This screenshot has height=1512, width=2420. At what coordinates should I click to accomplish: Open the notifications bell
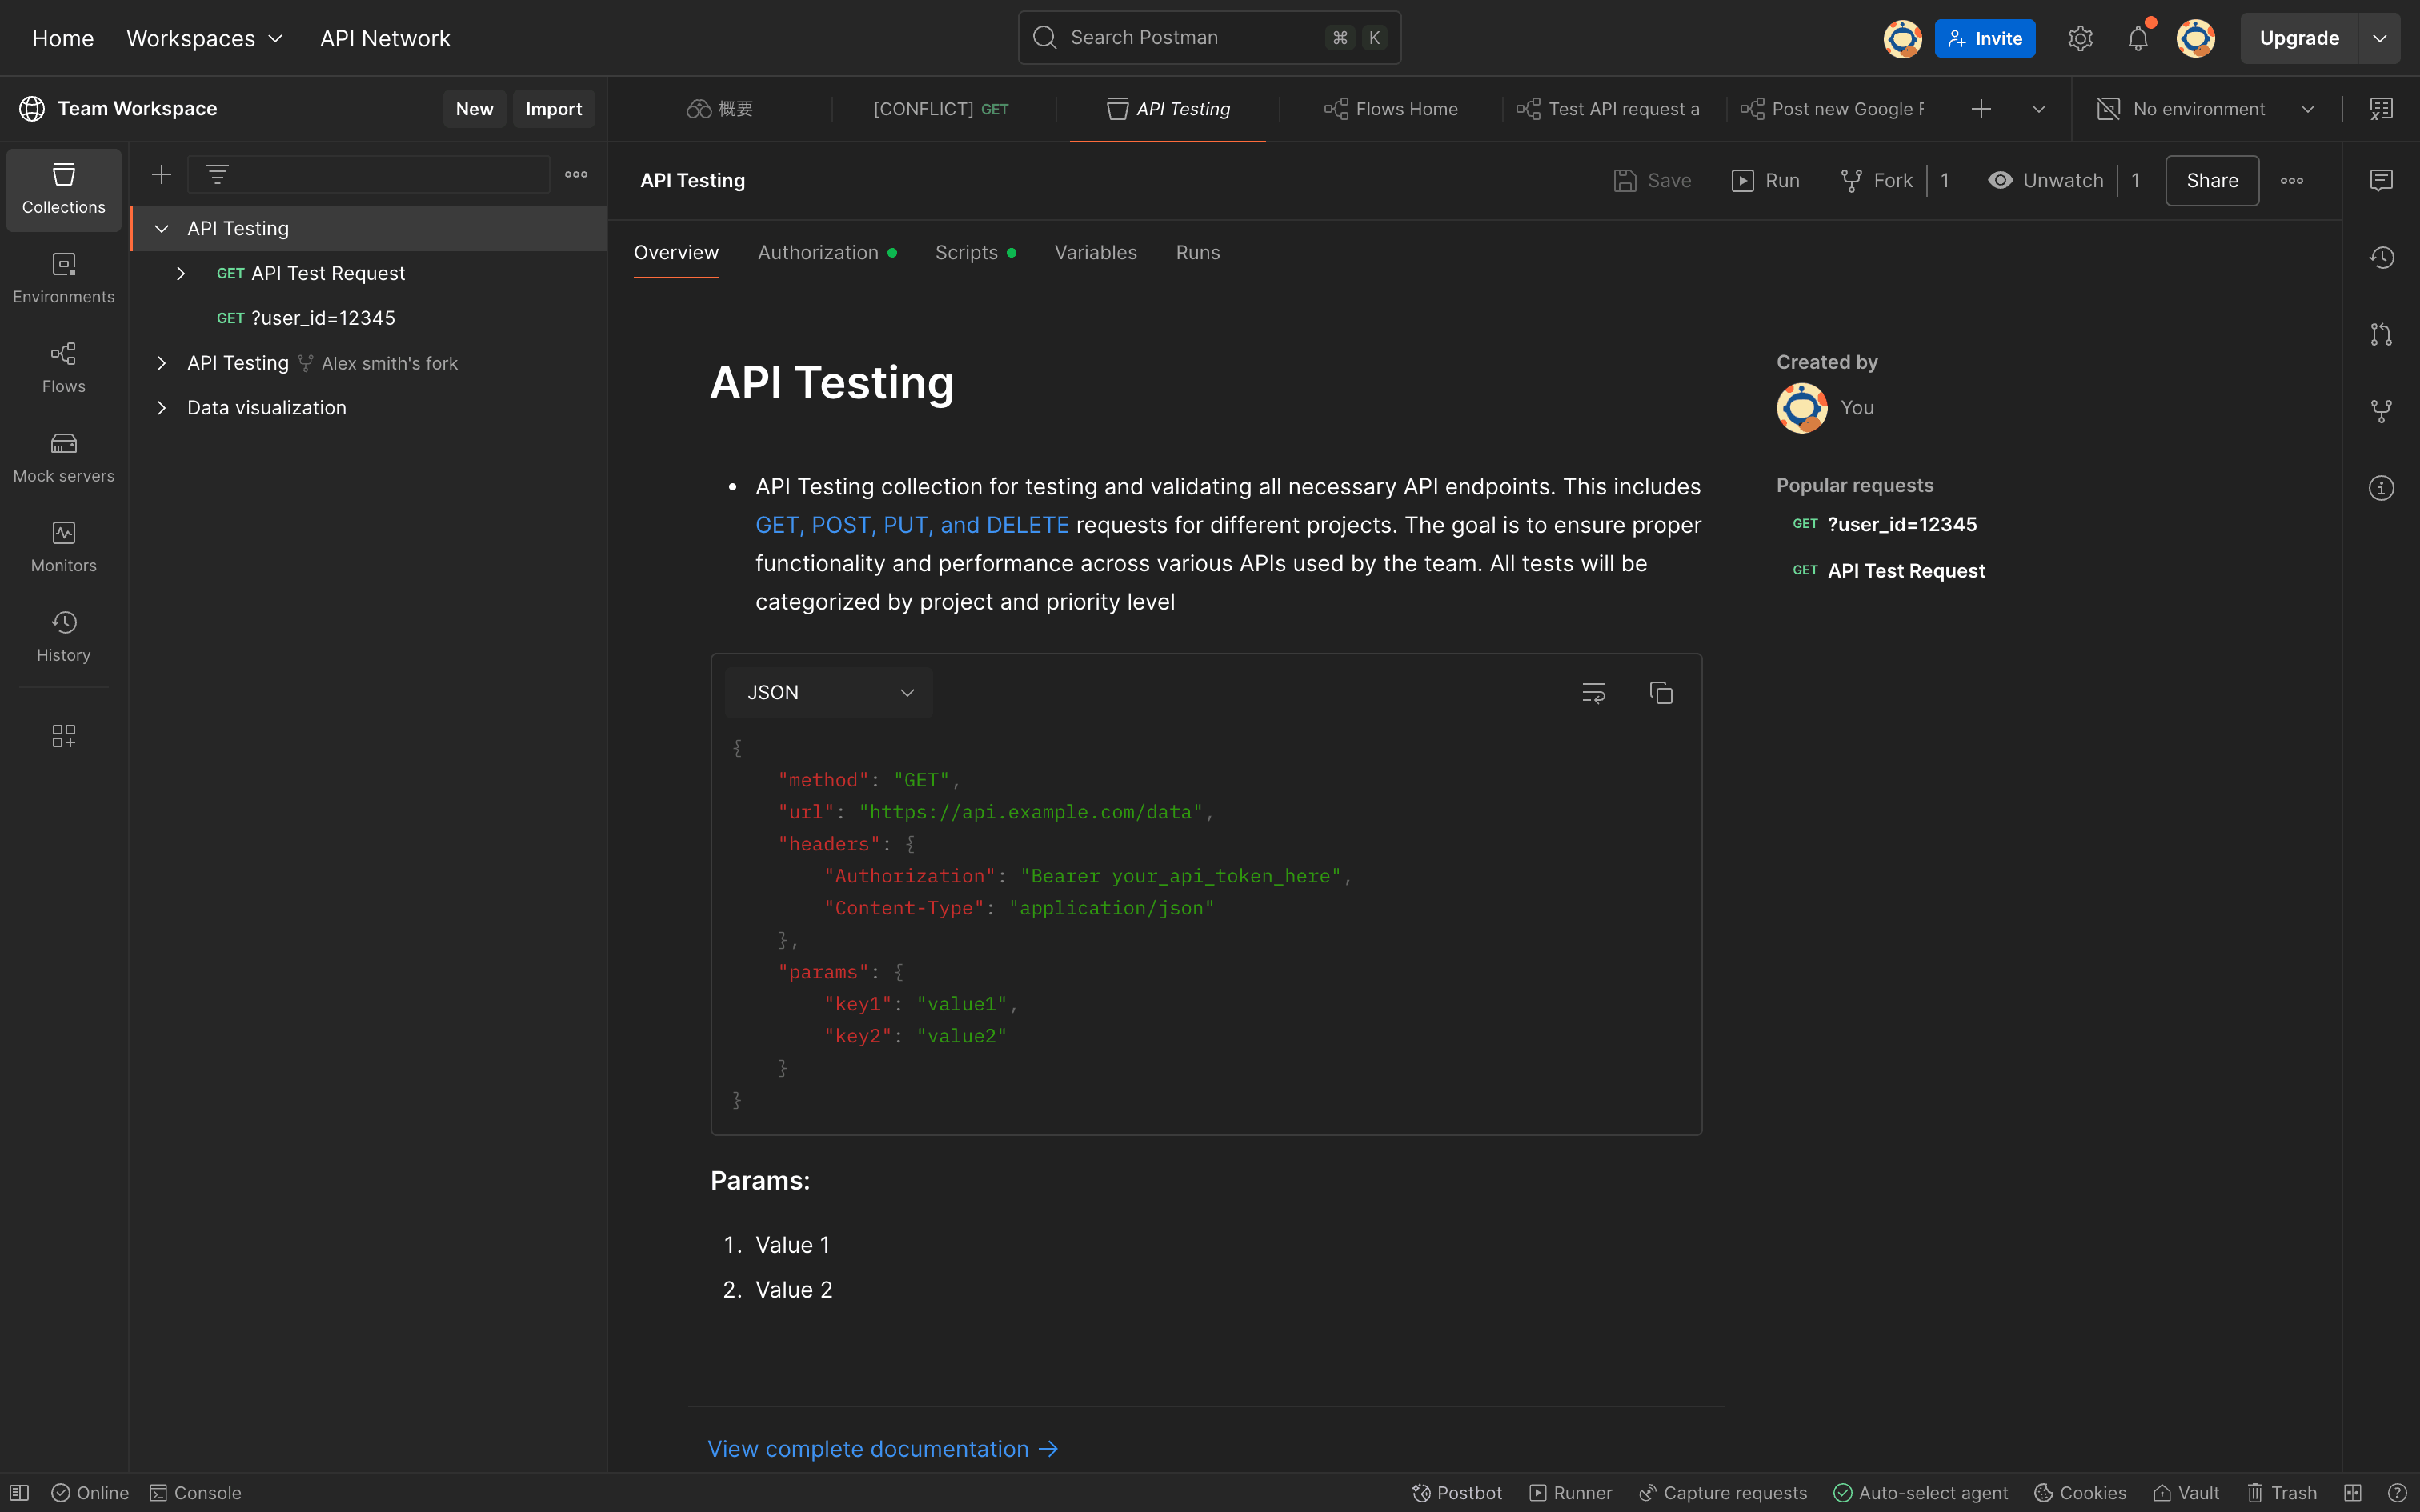(2137, 39)
